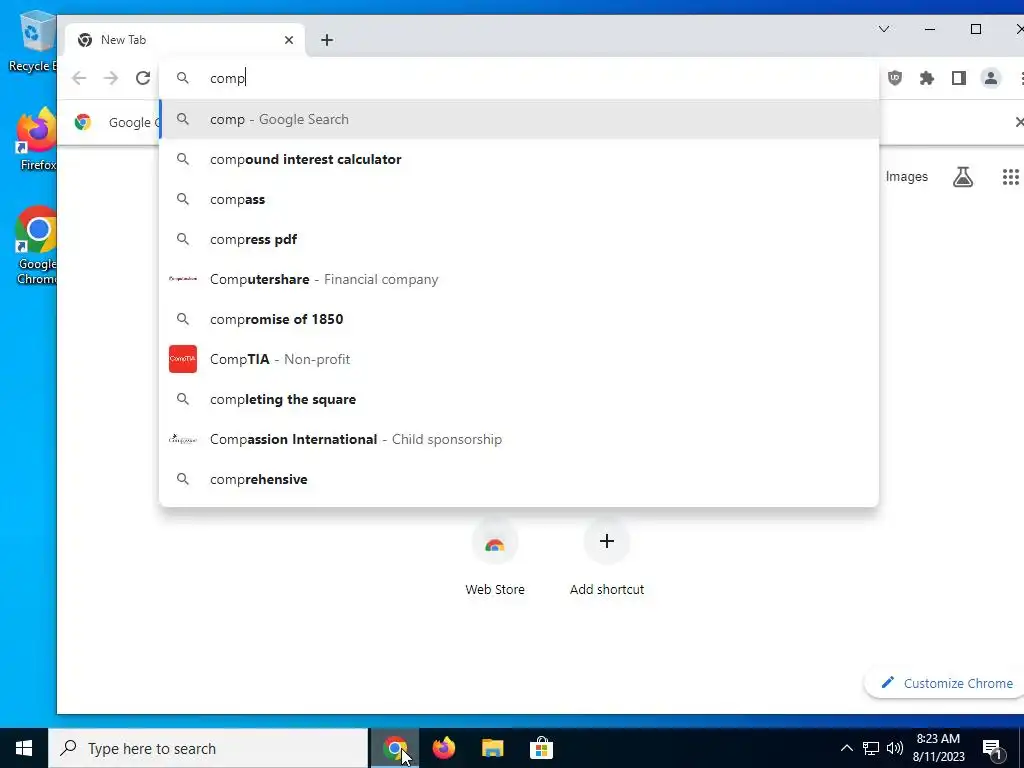Switch to Chrome in the taskbar
This screenshot has height=768, width=1024.
[x=394, y=748]
